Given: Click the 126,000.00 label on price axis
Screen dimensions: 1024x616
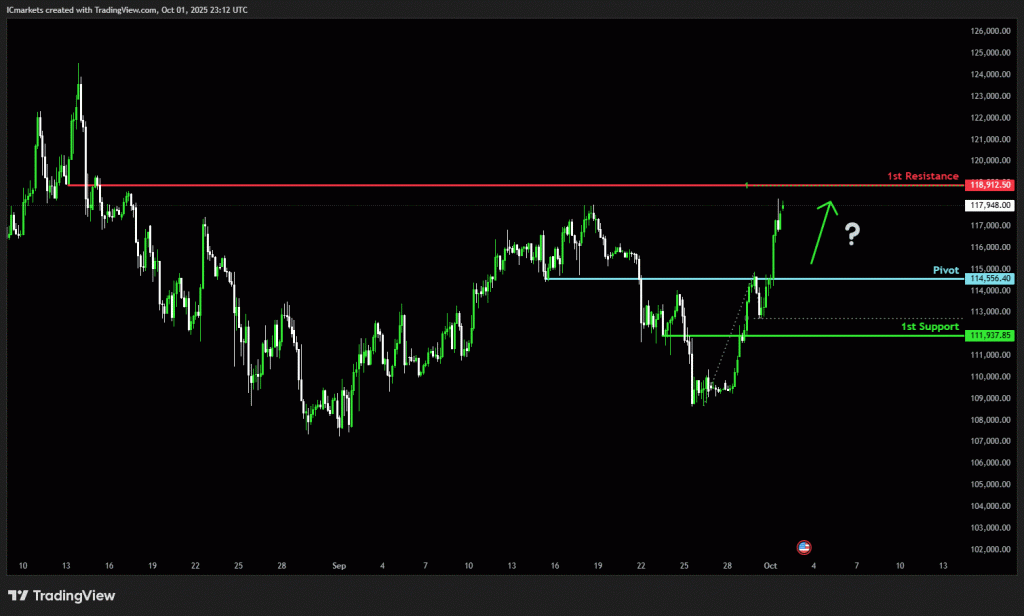Looking at the screenshot, I should point(990,31).
